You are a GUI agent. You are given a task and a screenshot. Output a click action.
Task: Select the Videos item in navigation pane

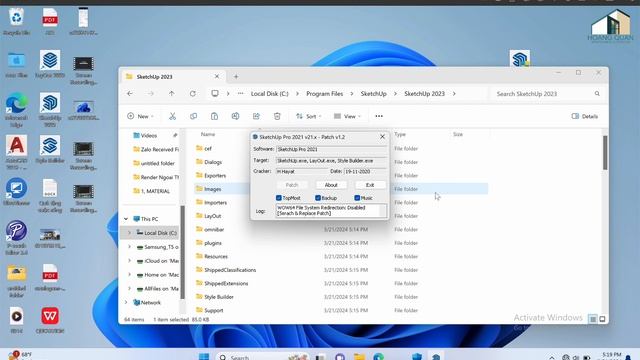(149, 136)
